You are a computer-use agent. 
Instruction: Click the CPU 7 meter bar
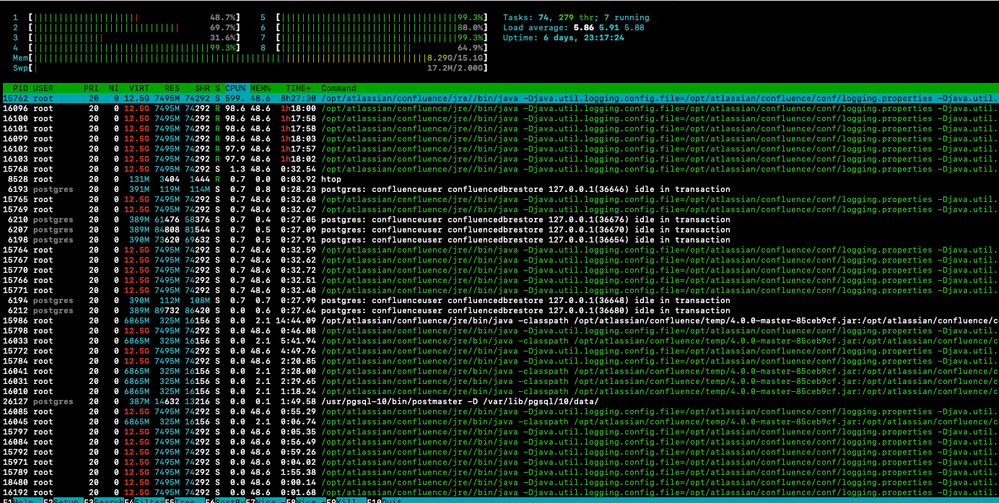point(373,38)
